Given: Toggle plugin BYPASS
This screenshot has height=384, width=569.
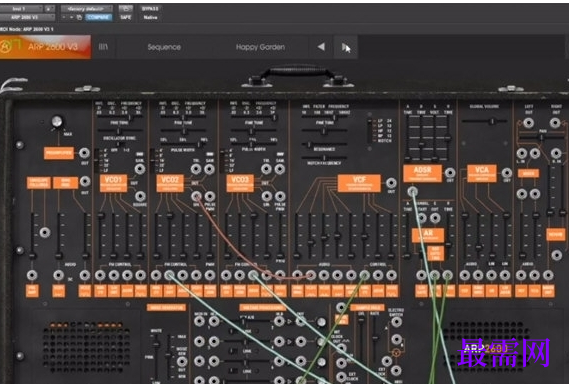Looking at the screenshot, I should click(150, 8).
